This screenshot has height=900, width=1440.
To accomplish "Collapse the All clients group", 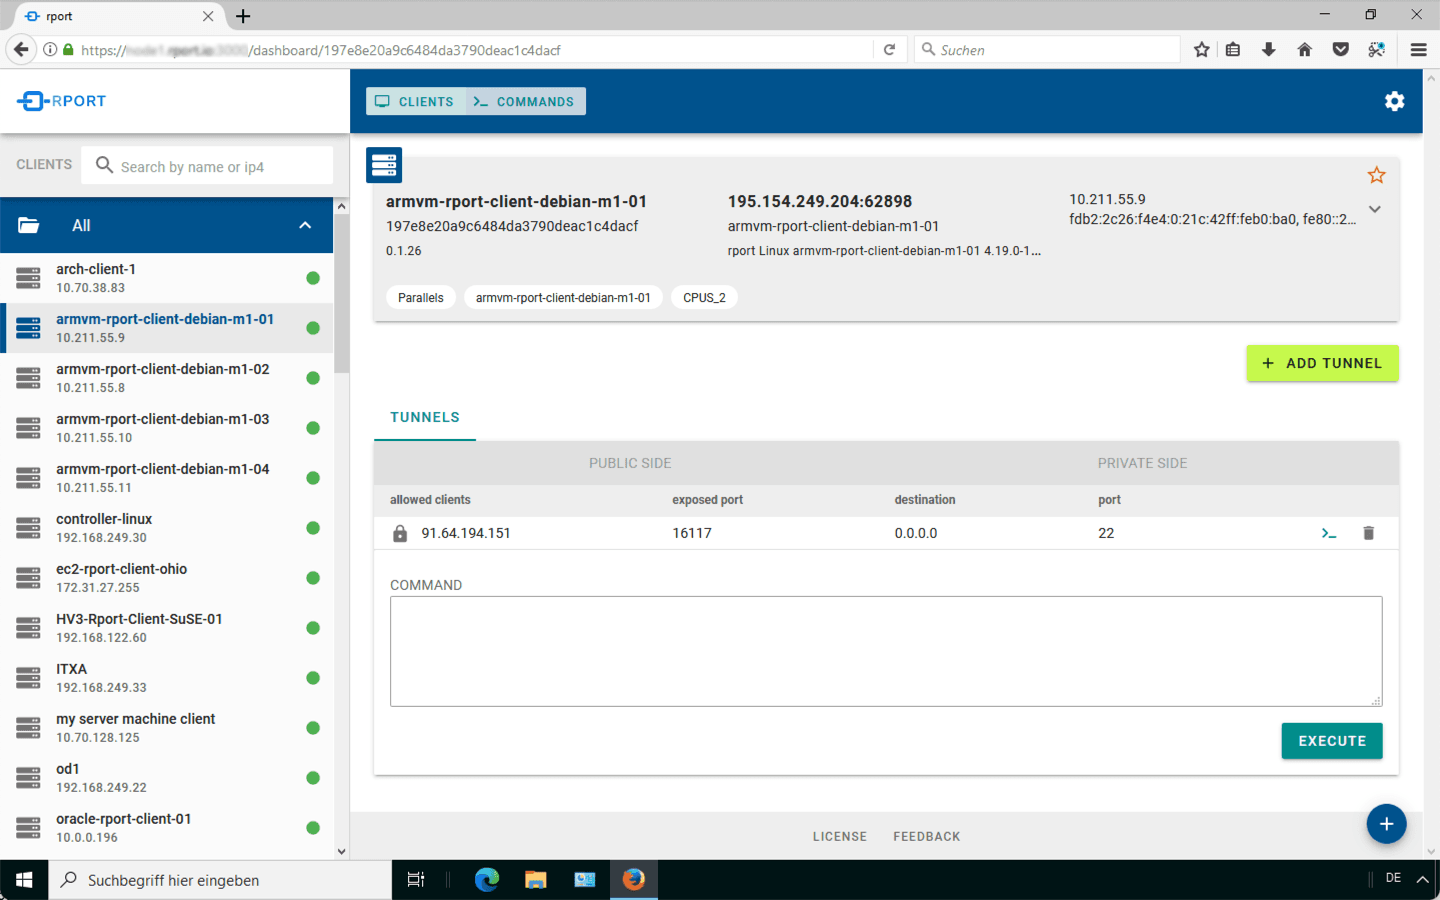I will pyautogui.click(x=305, y=226).
